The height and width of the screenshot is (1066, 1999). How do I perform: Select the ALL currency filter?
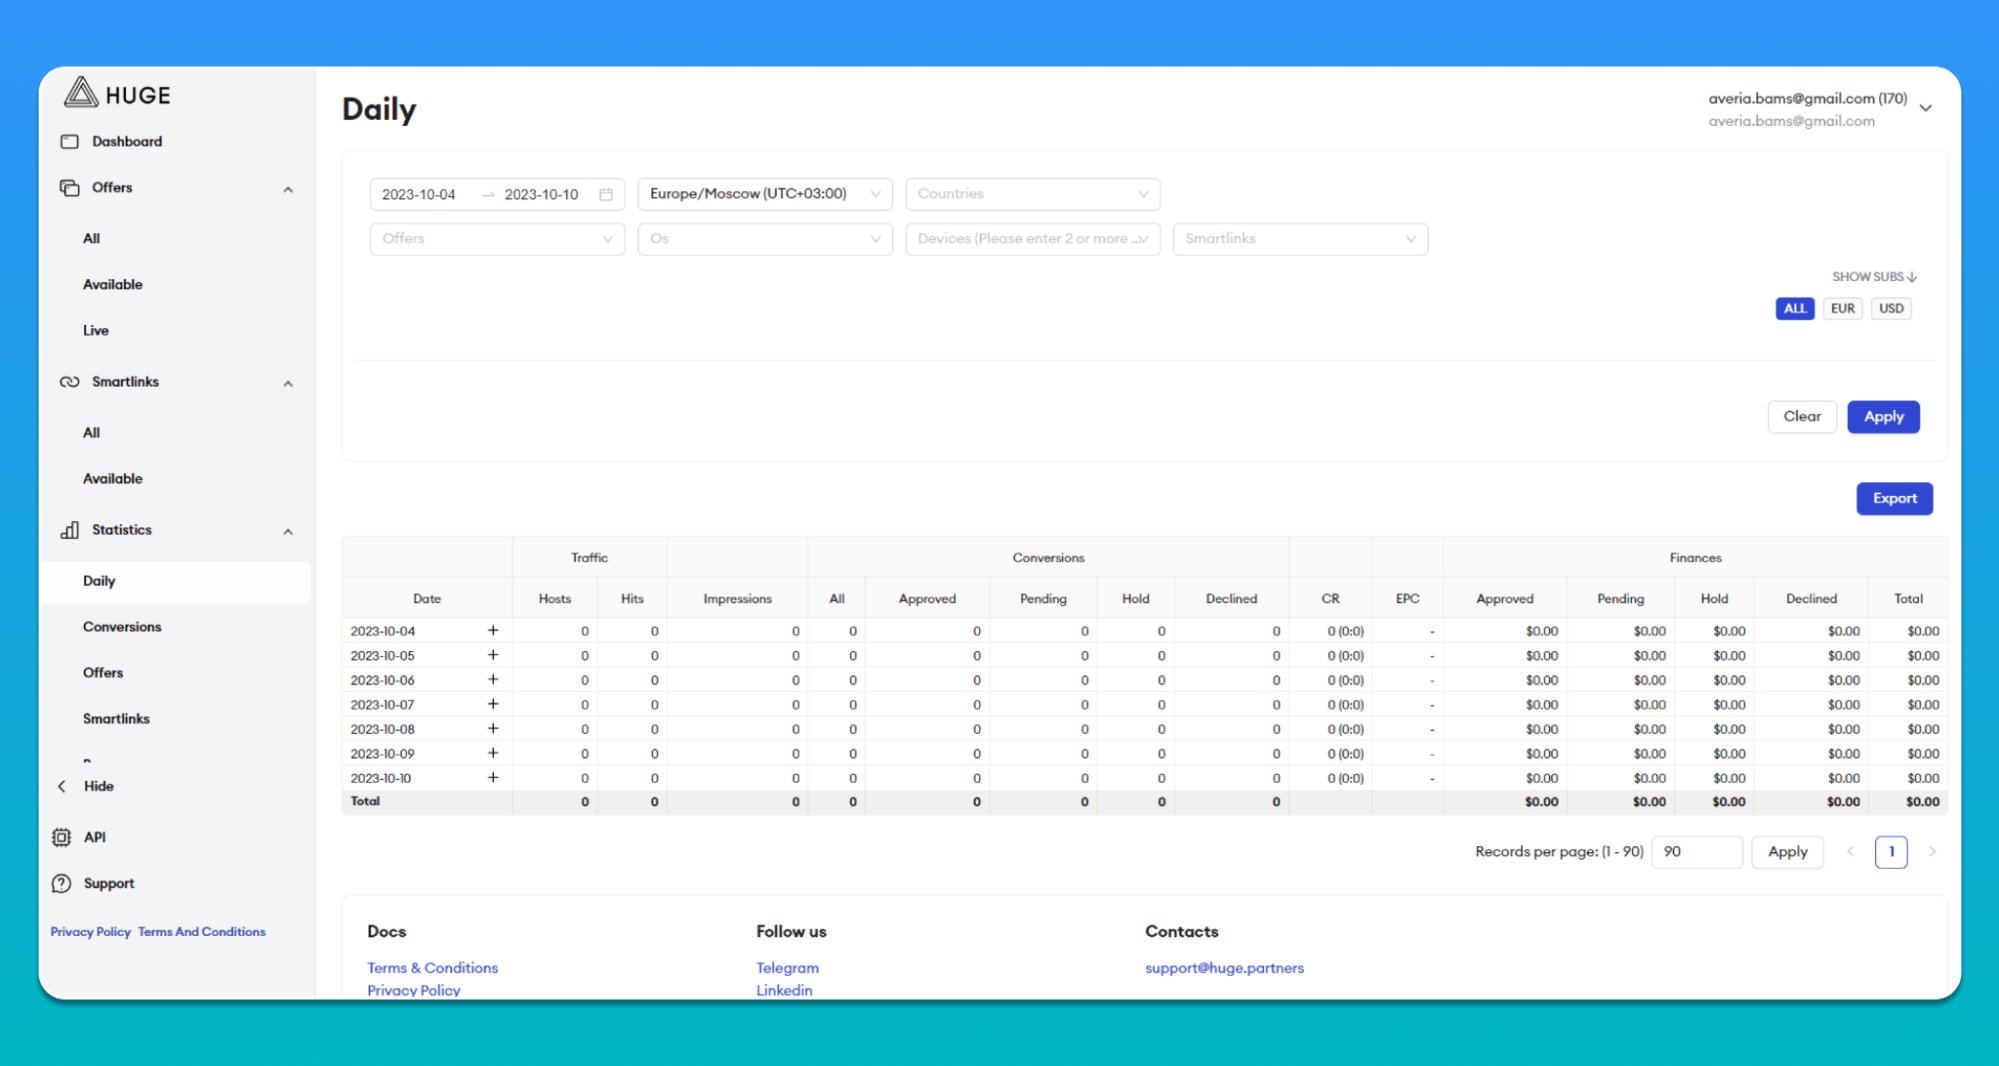coord(1794,308)
